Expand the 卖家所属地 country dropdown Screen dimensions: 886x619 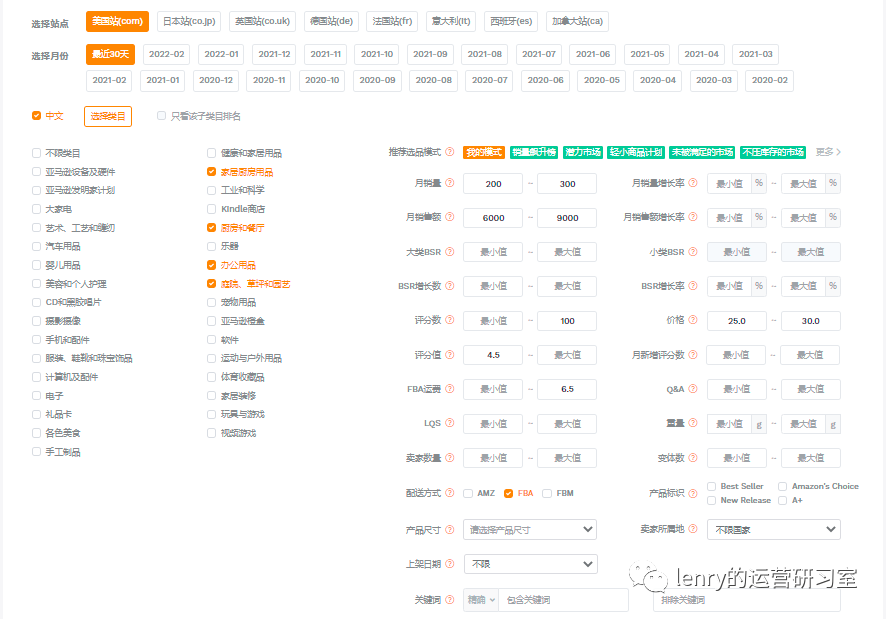coord(774,529)
